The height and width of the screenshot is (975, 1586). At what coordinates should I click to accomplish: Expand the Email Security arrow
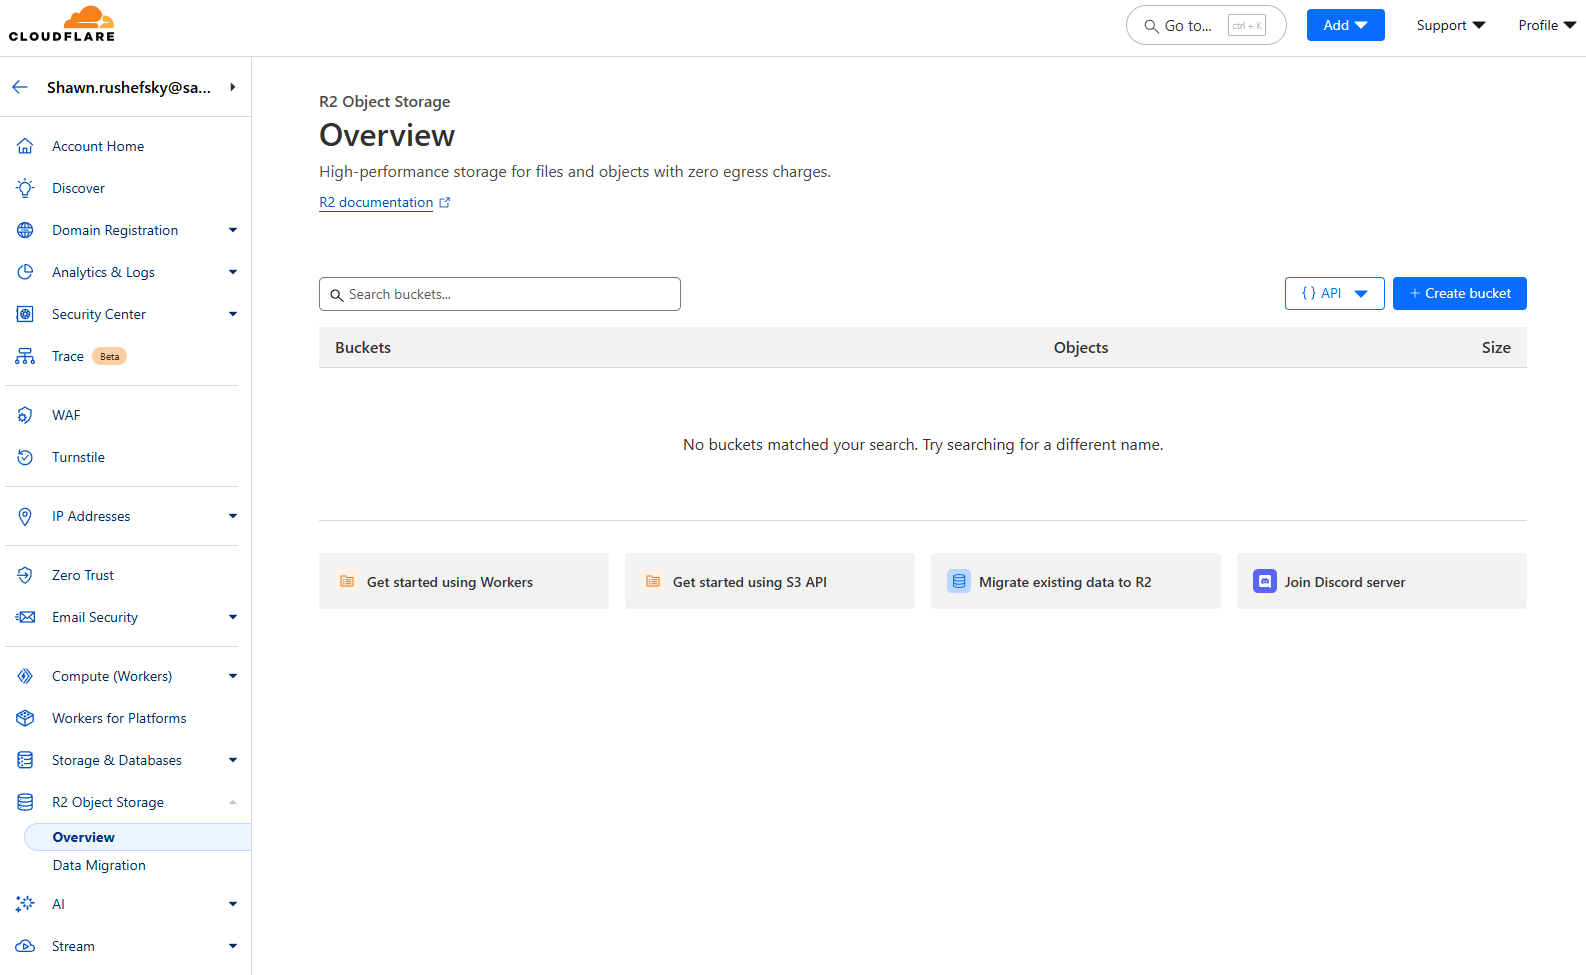[233, 617]
